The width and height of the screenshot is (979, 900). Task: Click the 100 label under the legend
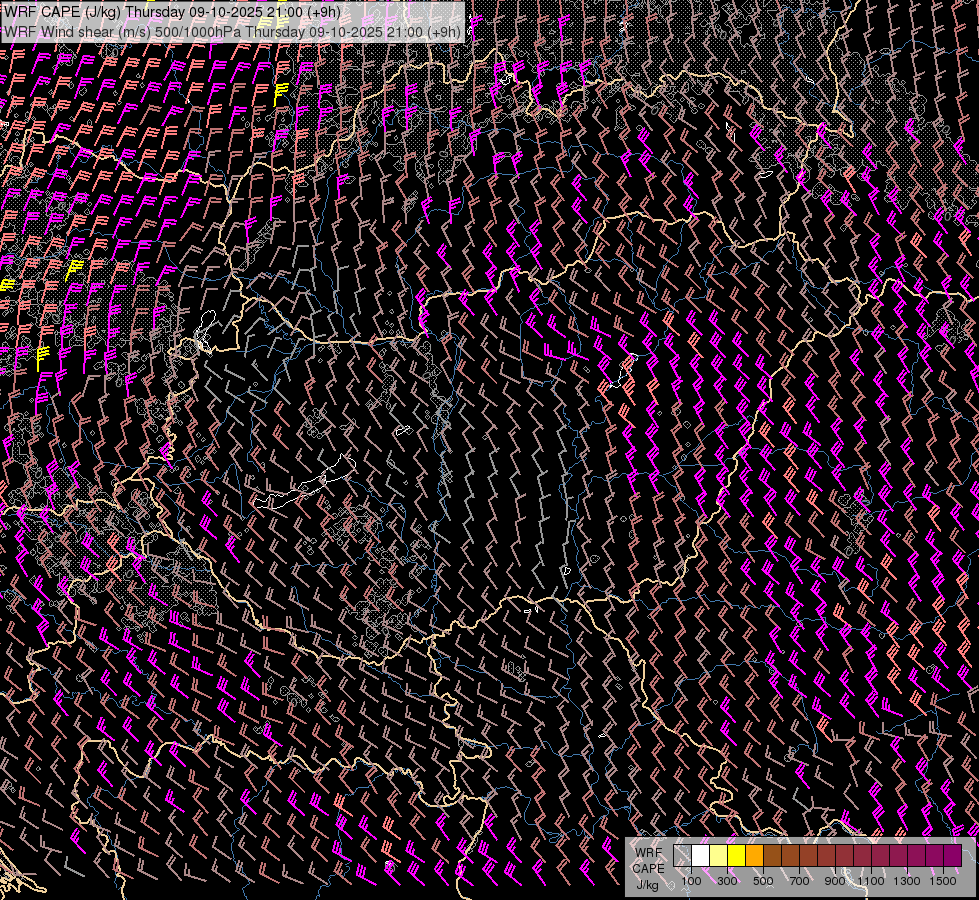click(x=691, y=881)
